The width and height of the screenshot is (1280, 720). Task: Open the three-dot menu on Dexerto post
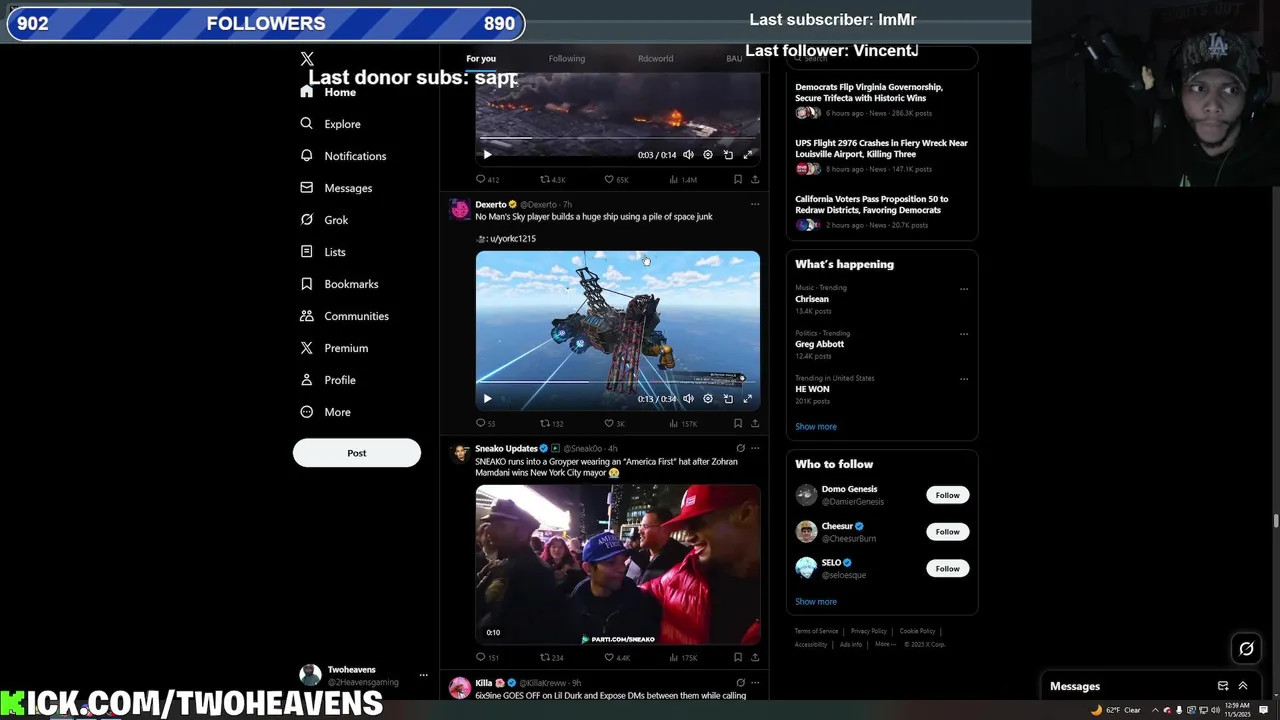(755, 204)
